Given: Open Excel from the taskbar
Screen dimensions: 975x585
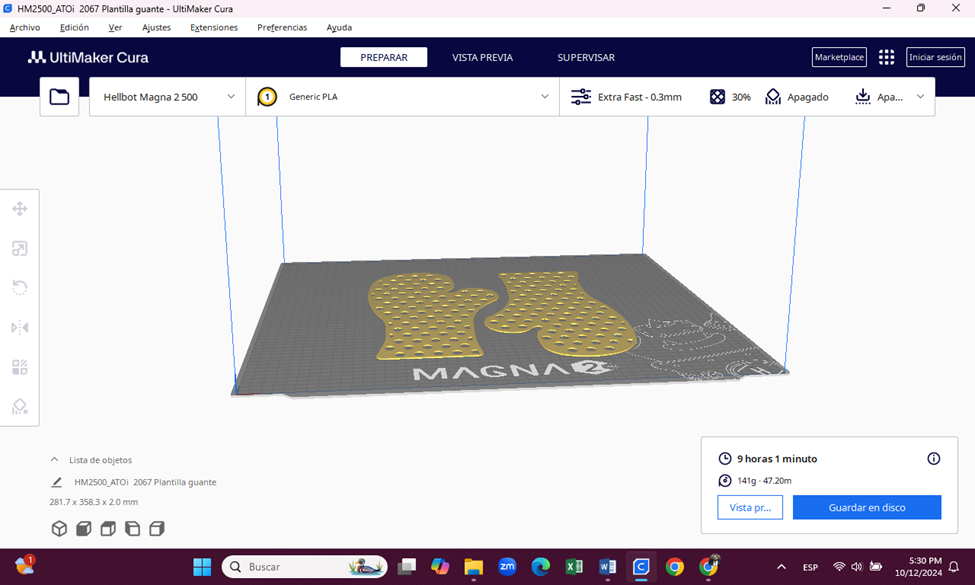Looking at the screenshot, I should [574, 566].
